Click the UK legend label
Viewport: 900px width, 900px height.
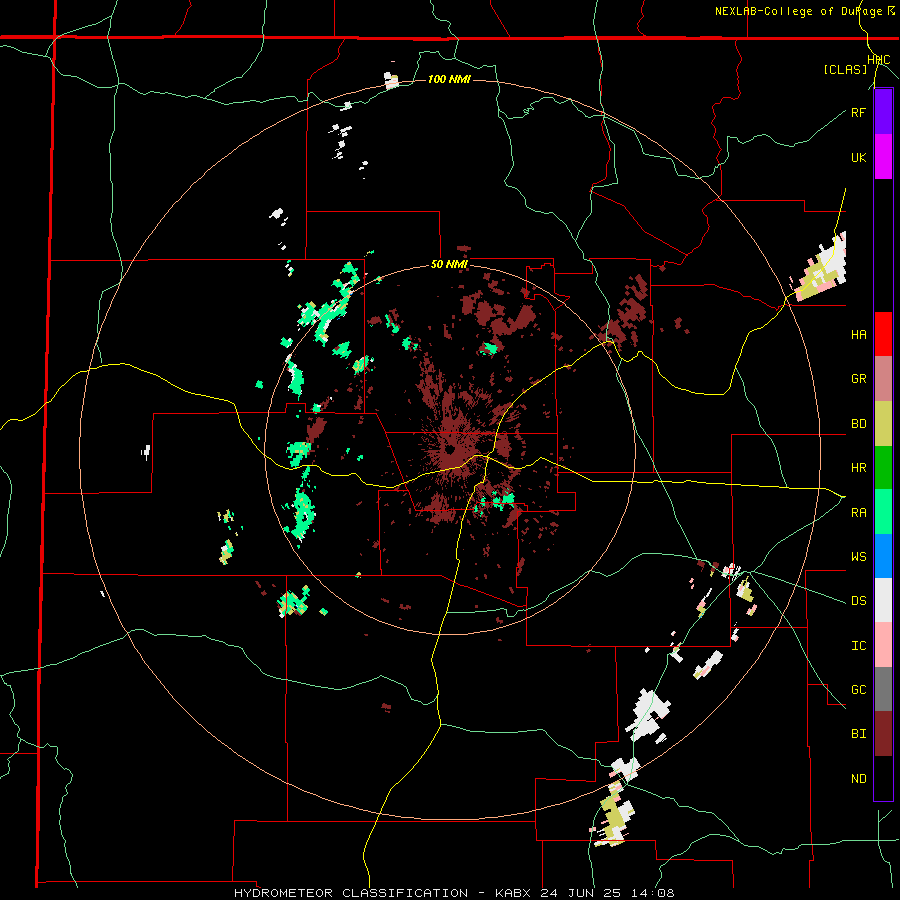pyautogui.click(x=858, y=157)
